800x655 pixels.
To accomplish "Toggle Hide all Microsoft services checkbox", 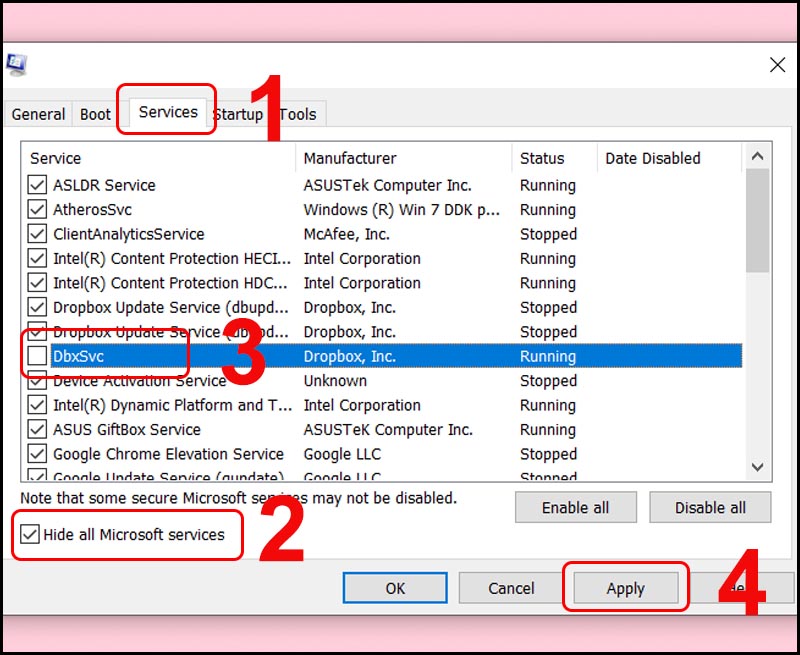I will 30,535.
